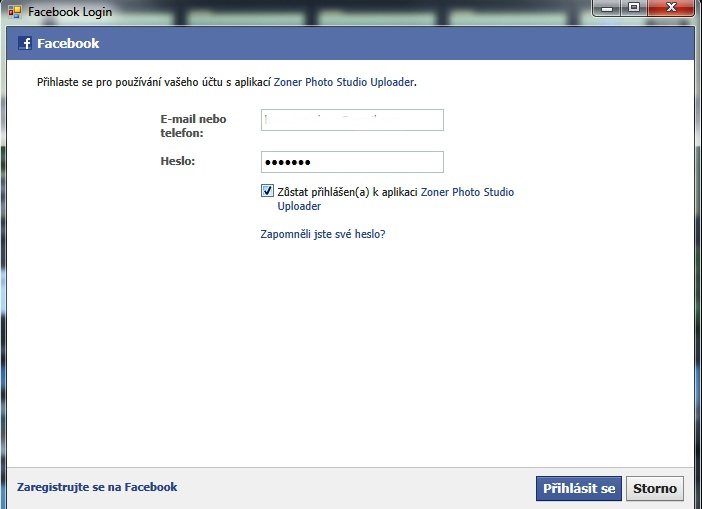The width and height of the screenshot is (702, 509).
Task: Open the Zapomněli jste své heslo? link
Action: click(x=323, y=234)
